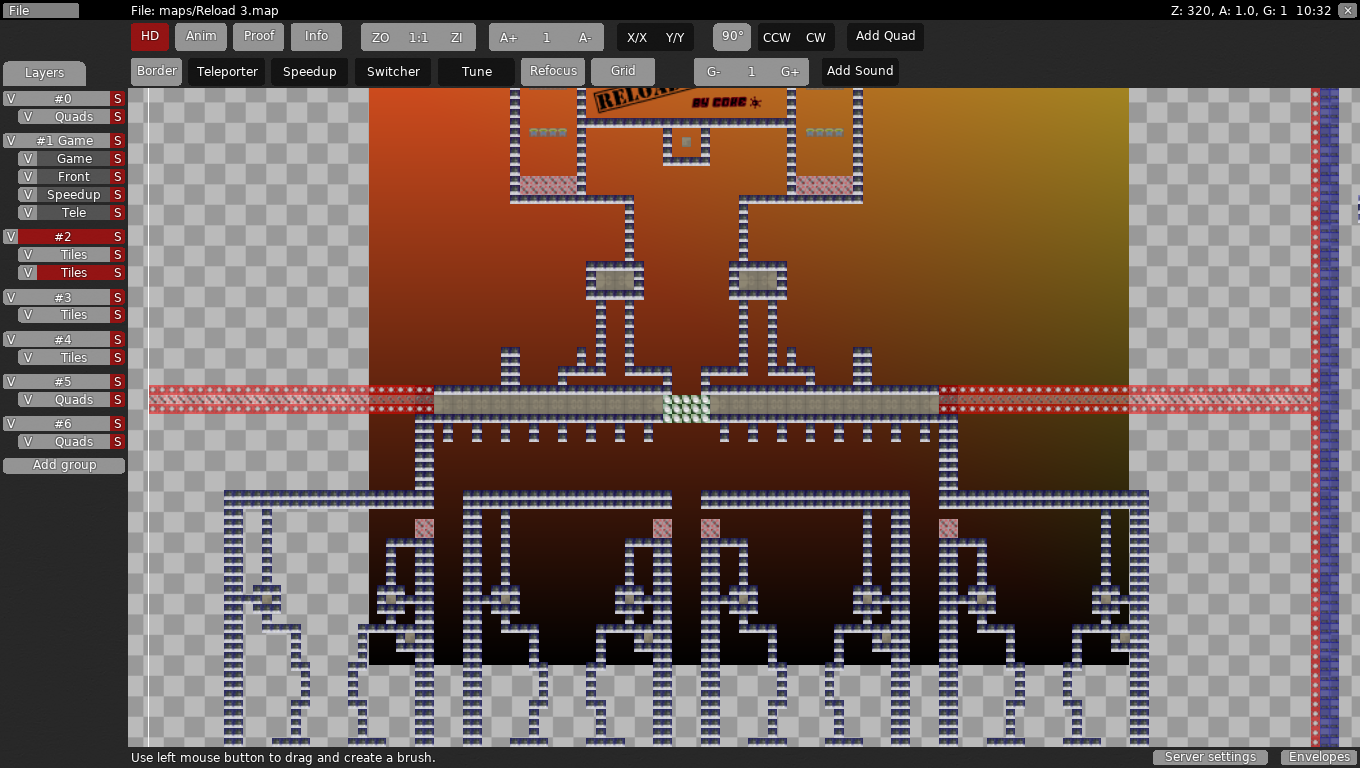
Task: Expand the #1 Game group entry
Action: coord(64,141)
